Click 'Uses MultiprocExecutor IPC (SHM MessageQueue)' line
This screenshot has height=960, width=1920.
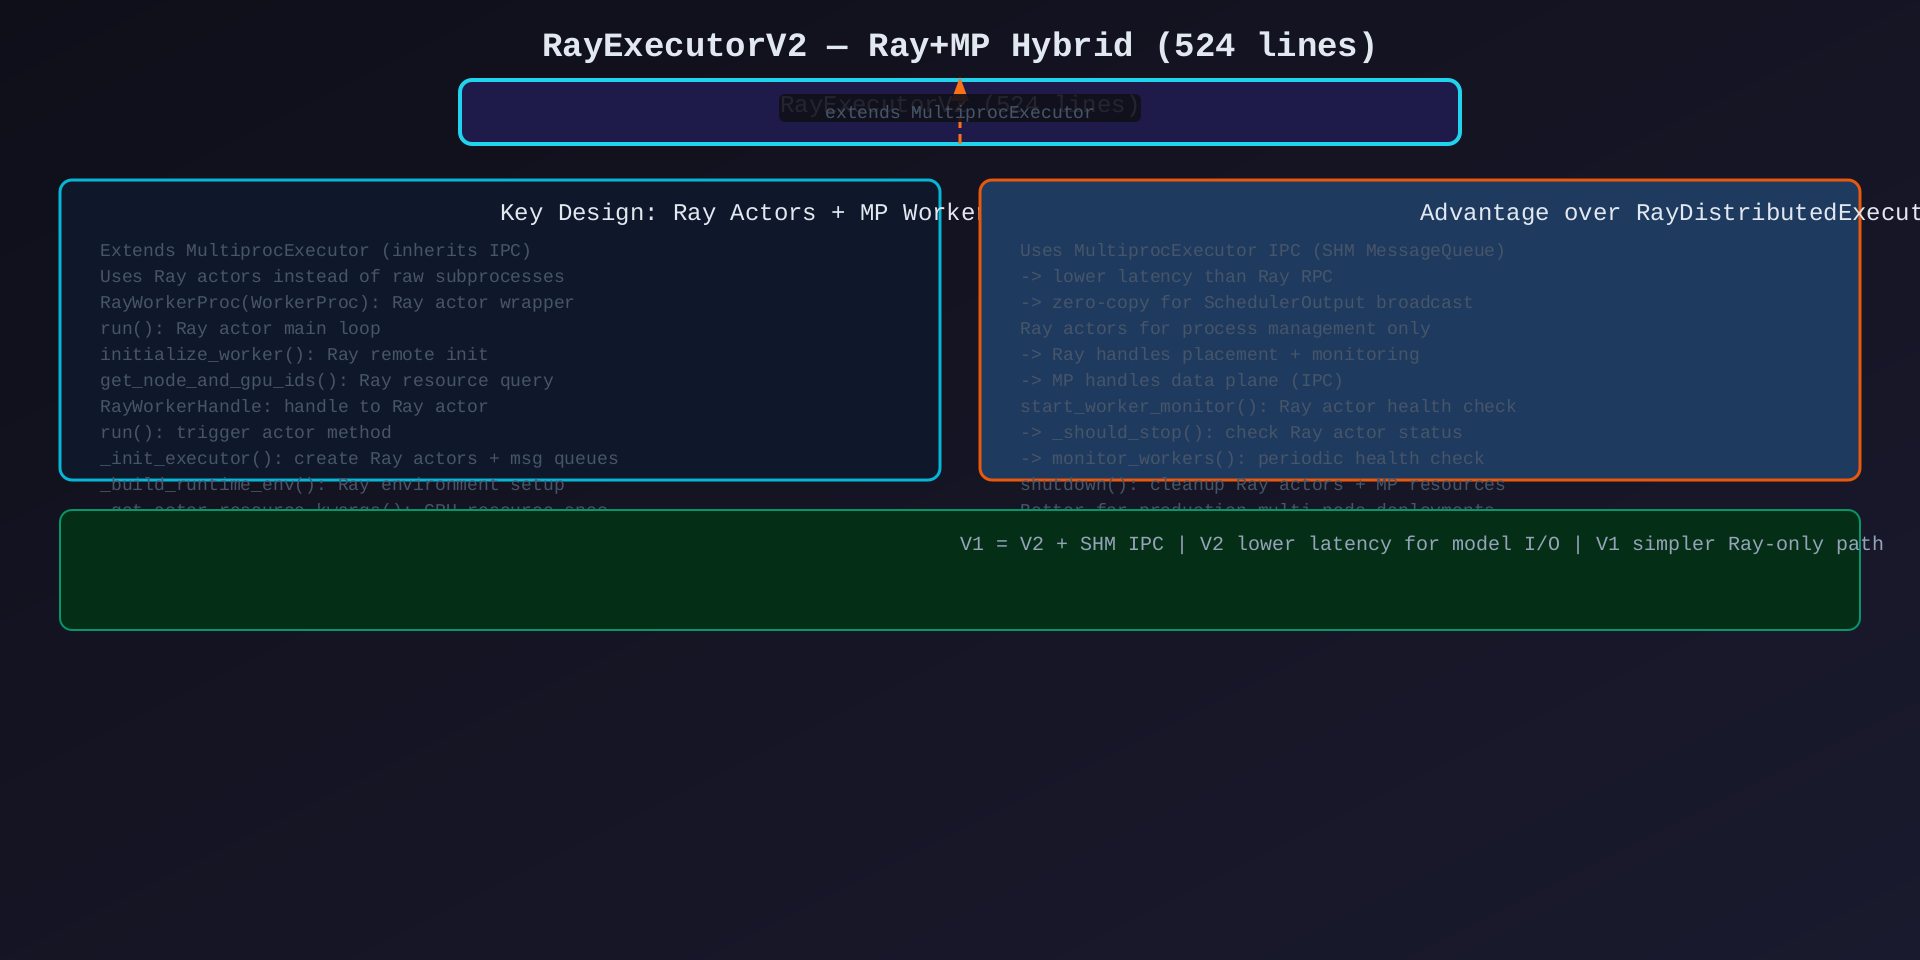point(1263,251)
